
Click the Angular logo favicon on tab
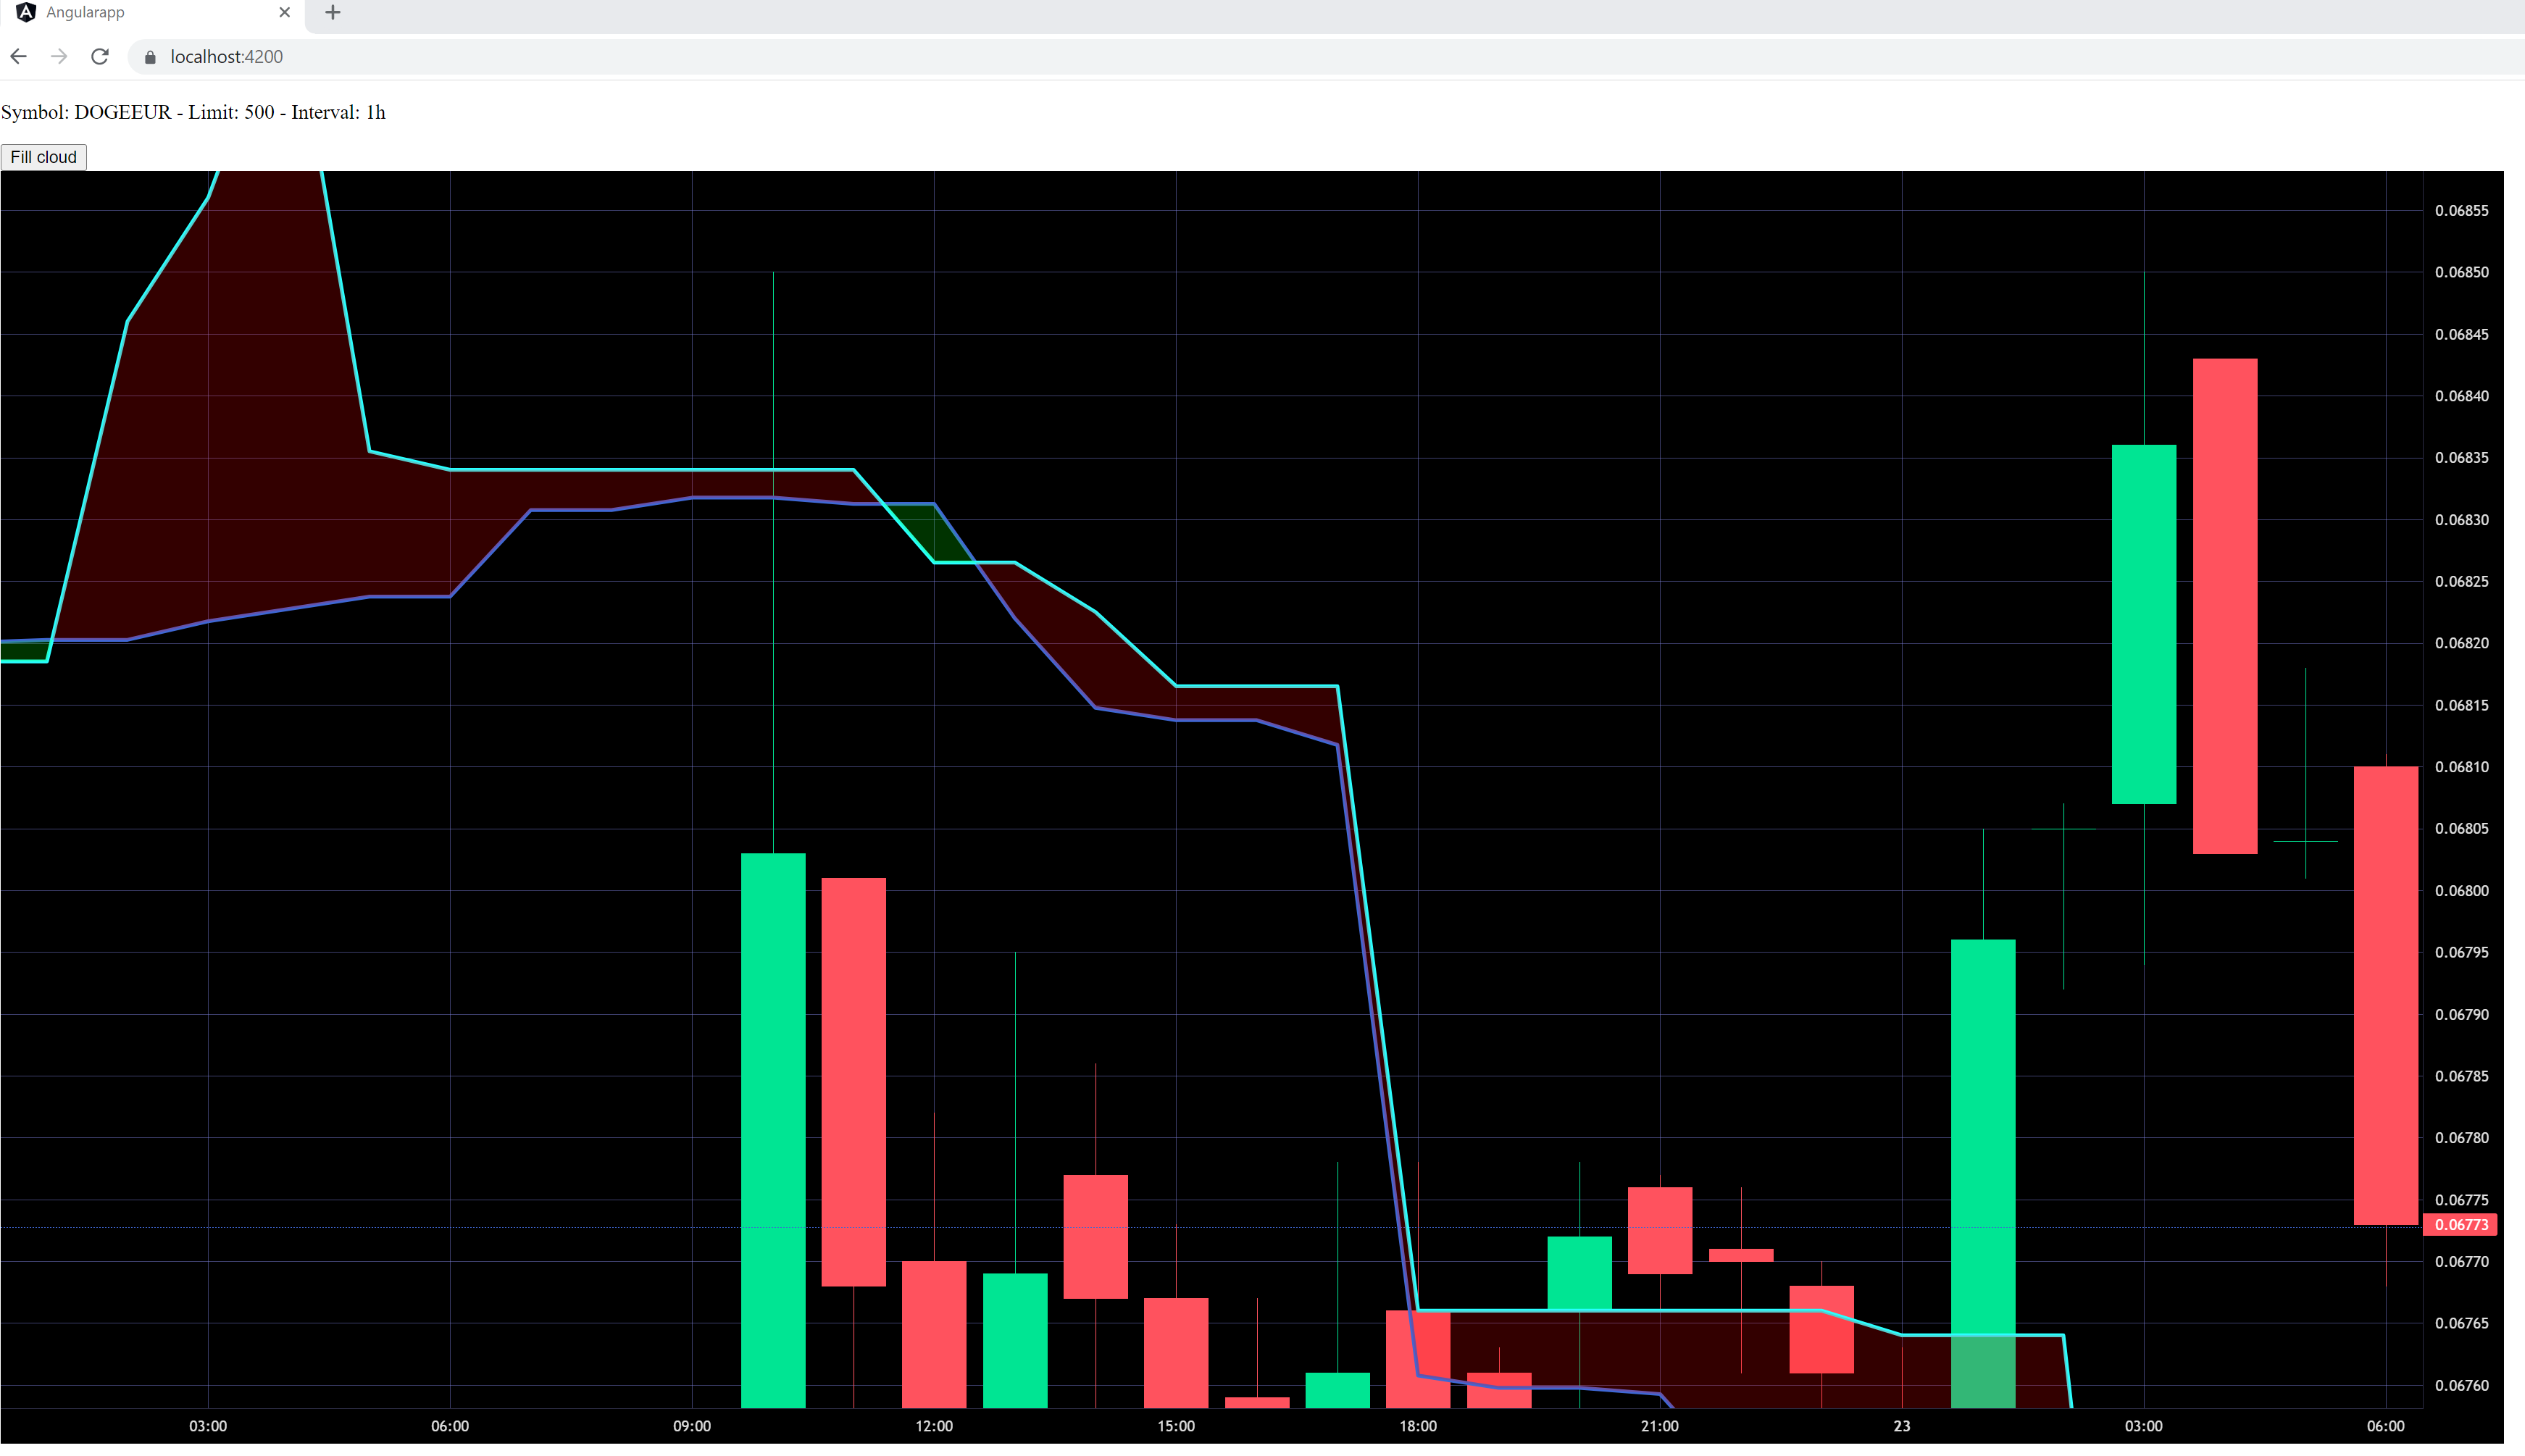click(27, 12)
